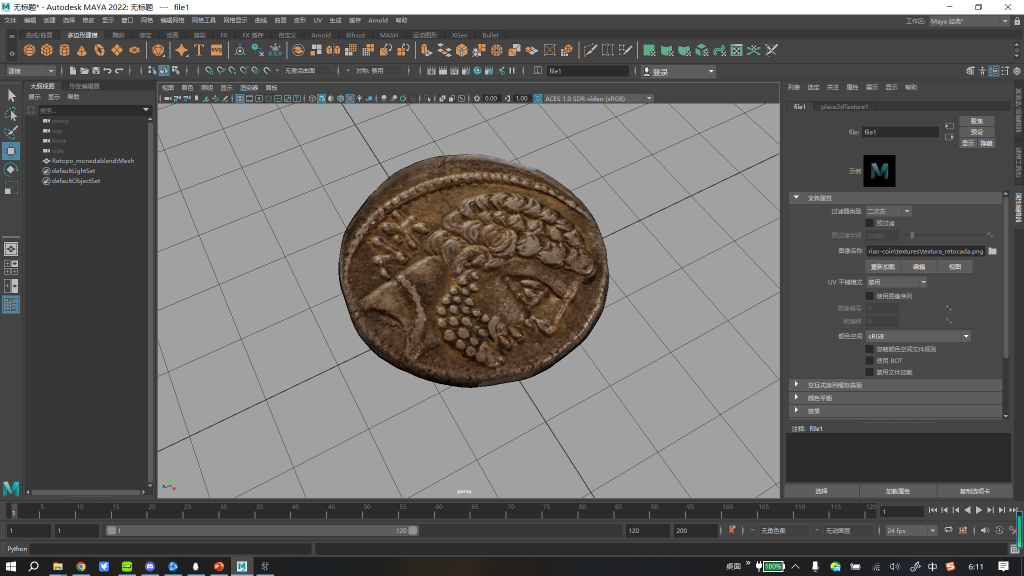Click the lock workspace icon
This screenshot has width=1024, height=576.
pyautogui.click(x=1017, y=22)
